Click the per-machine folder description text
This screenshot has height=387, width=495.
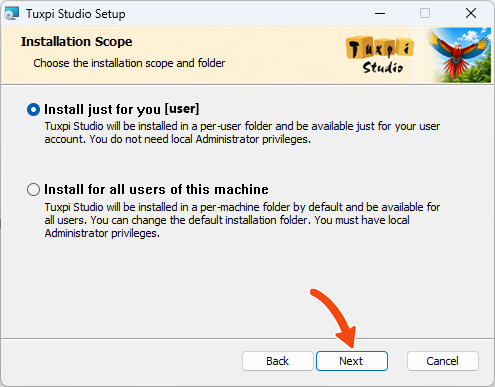242,220
